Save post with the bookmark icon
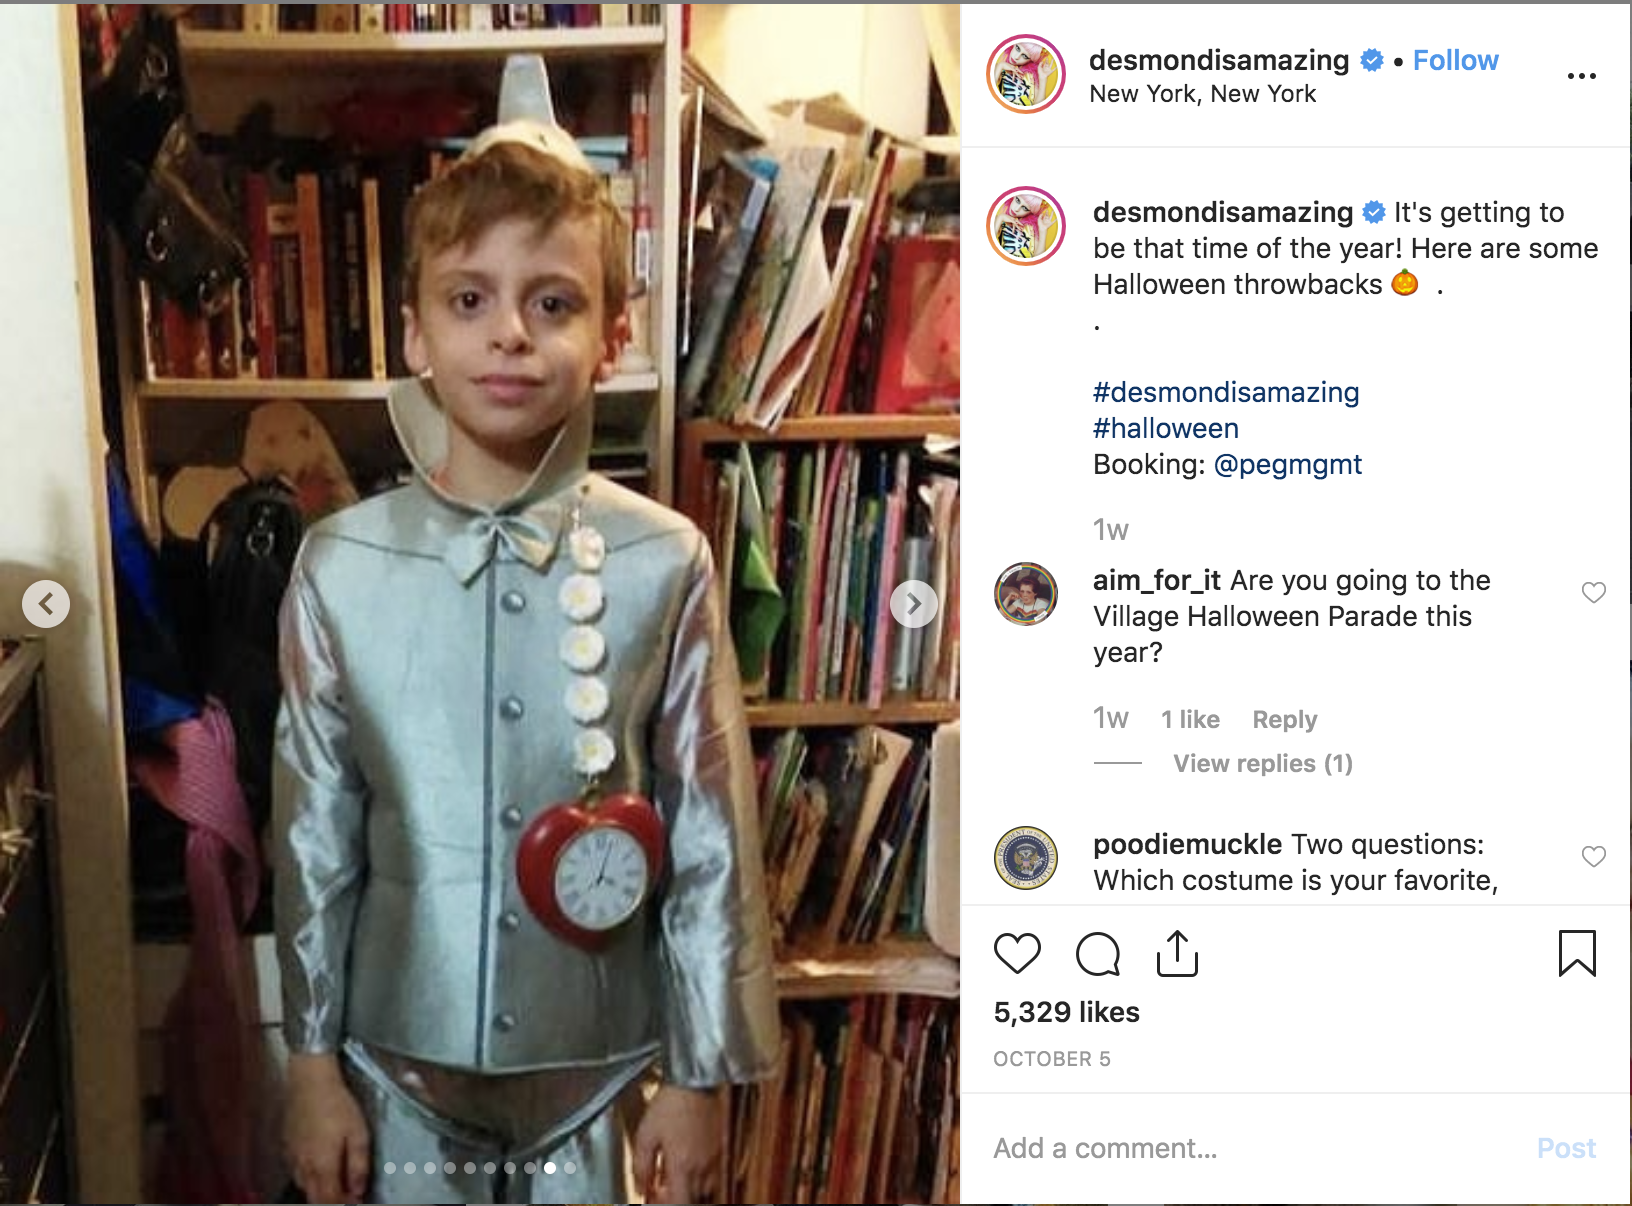Image resolution: width=1632 pixels, height=1206 pixels. [x=1577, y=953]
